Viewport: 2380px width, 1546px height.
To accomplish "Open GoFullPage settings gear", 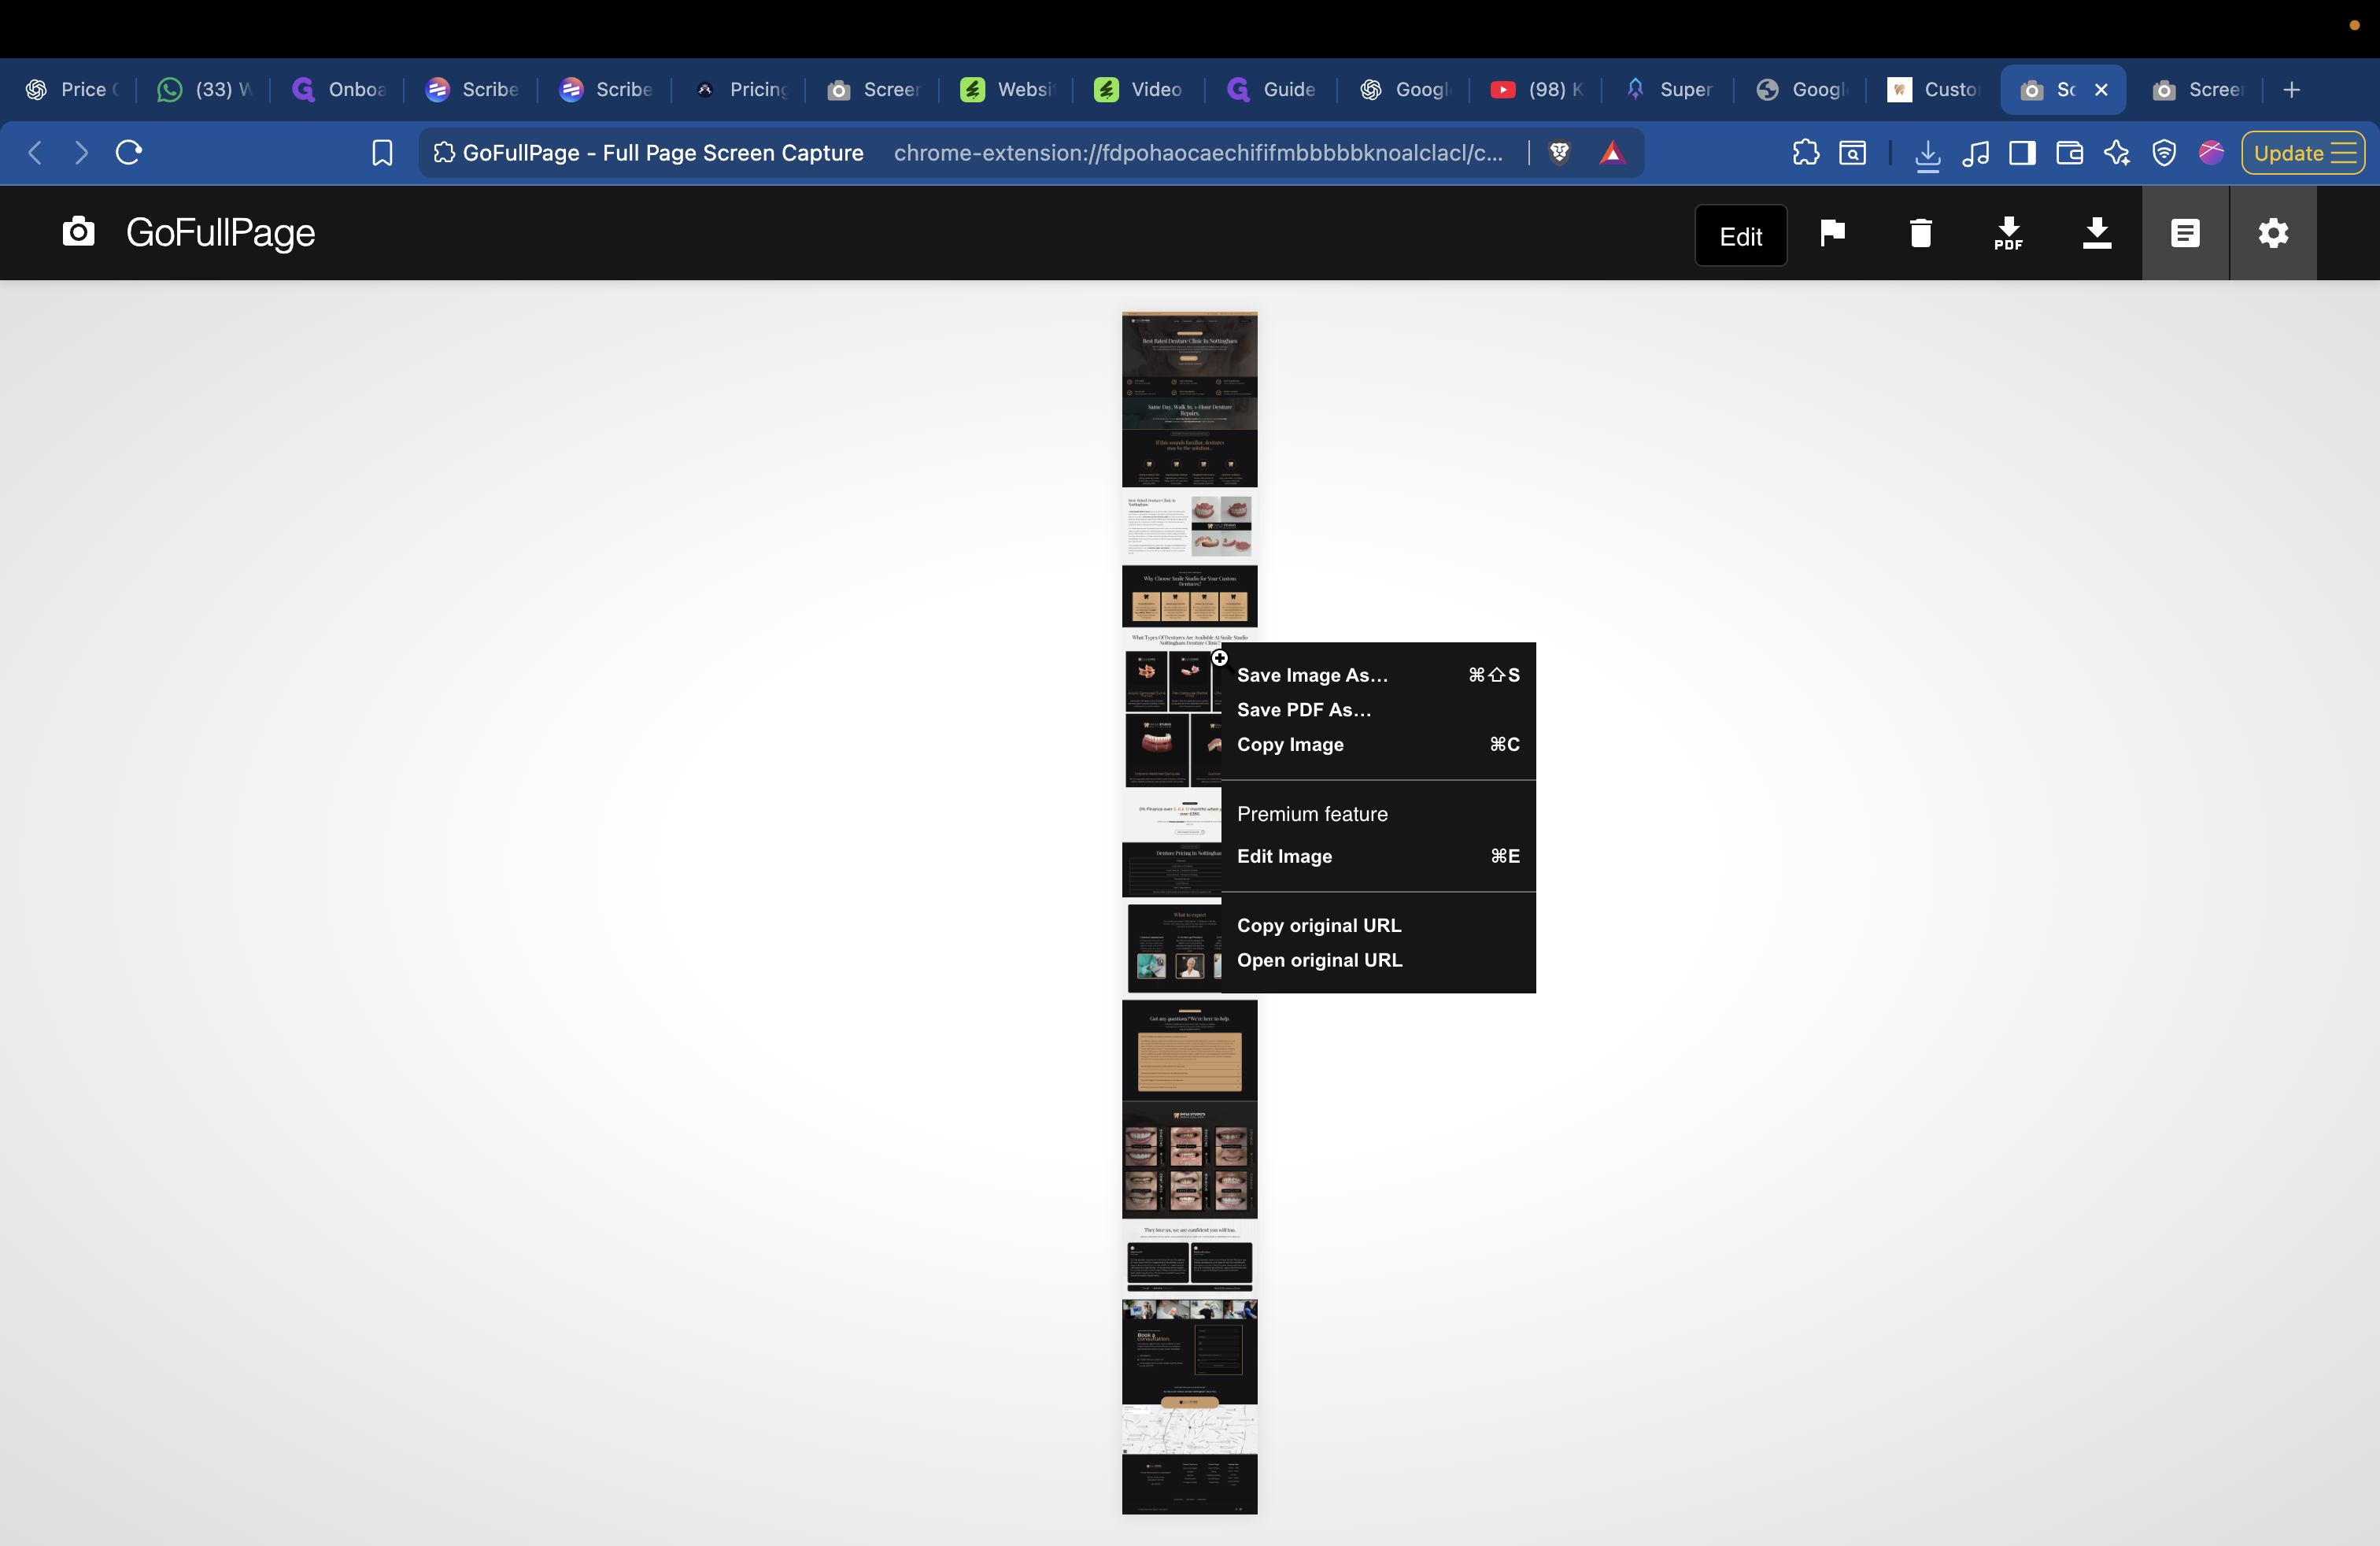I will [2273, 233].
